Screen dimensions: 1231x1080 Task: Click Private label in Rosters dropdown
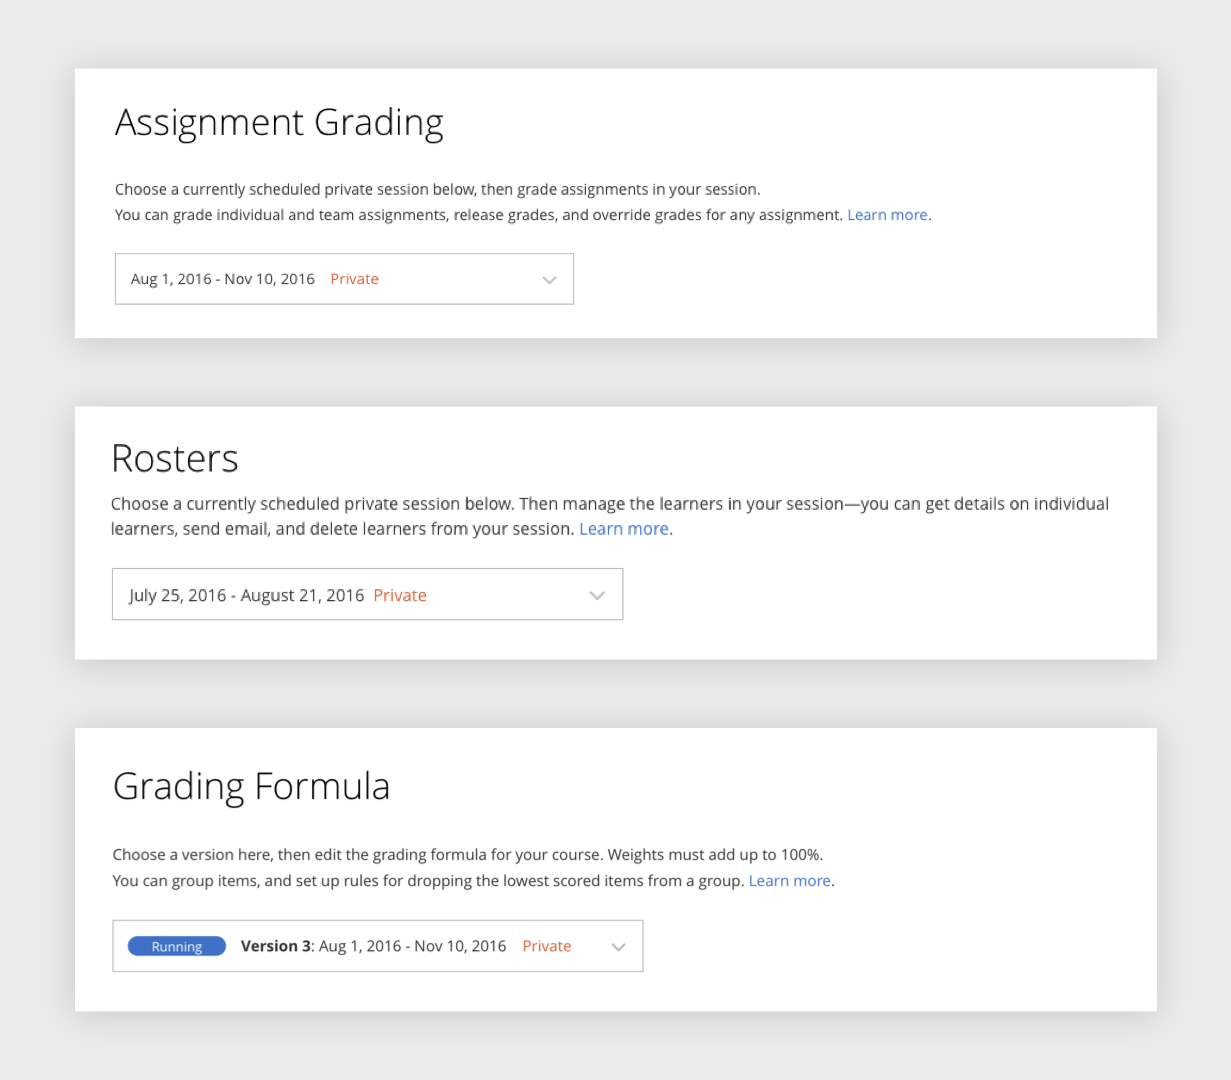coord(400,595)
